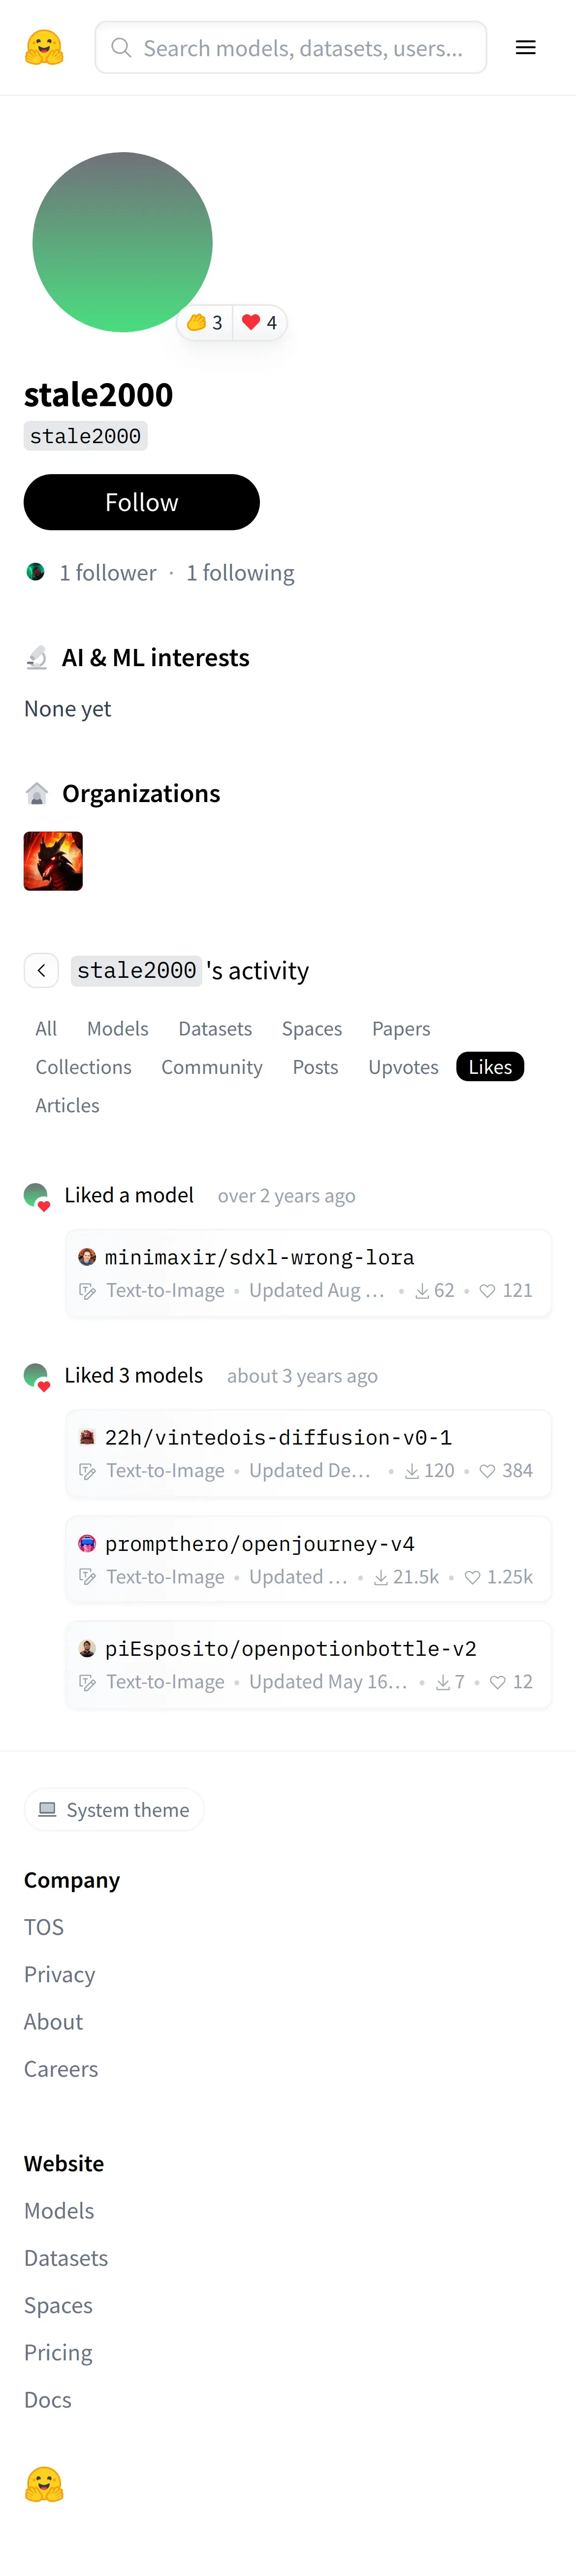Image resolution: width=576 pixels, height=2576 pixels.
Task: Open the 1 follower avatar icon
Action: point(36,572)
